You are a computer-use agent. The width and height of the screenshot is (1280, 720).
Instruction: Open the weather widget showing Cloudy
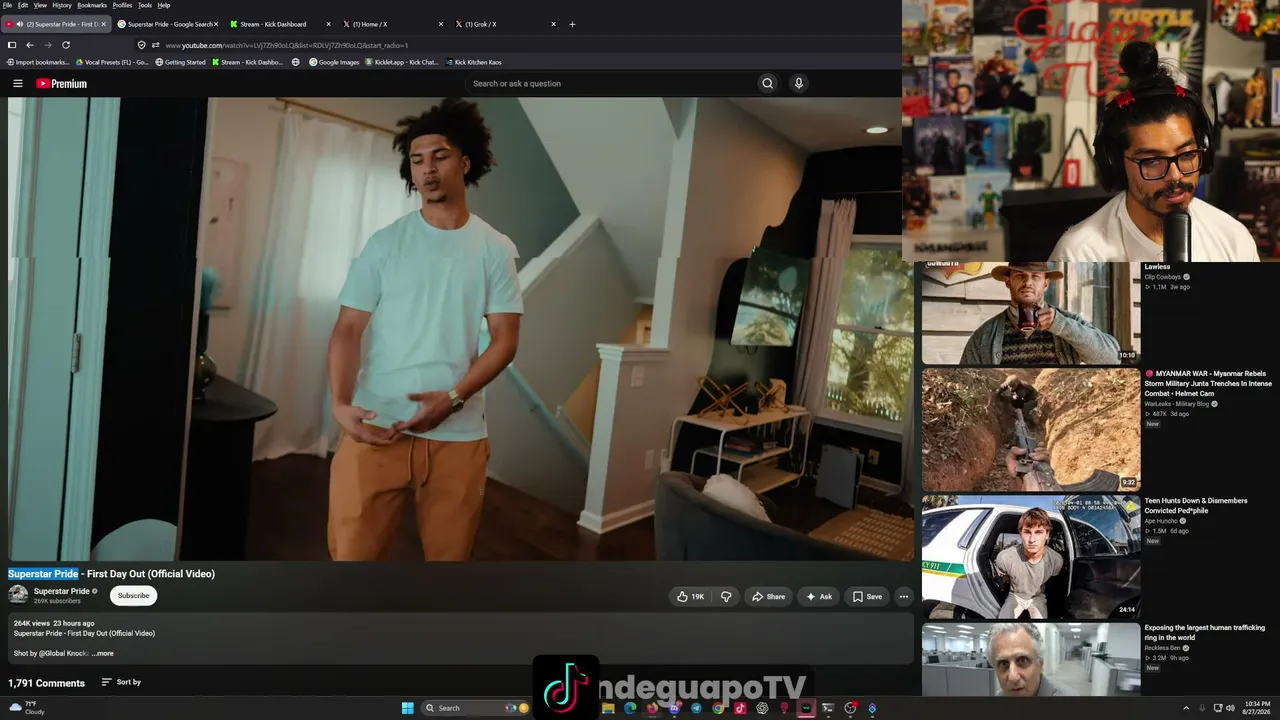pyautogui.click(x=27, y=708)
